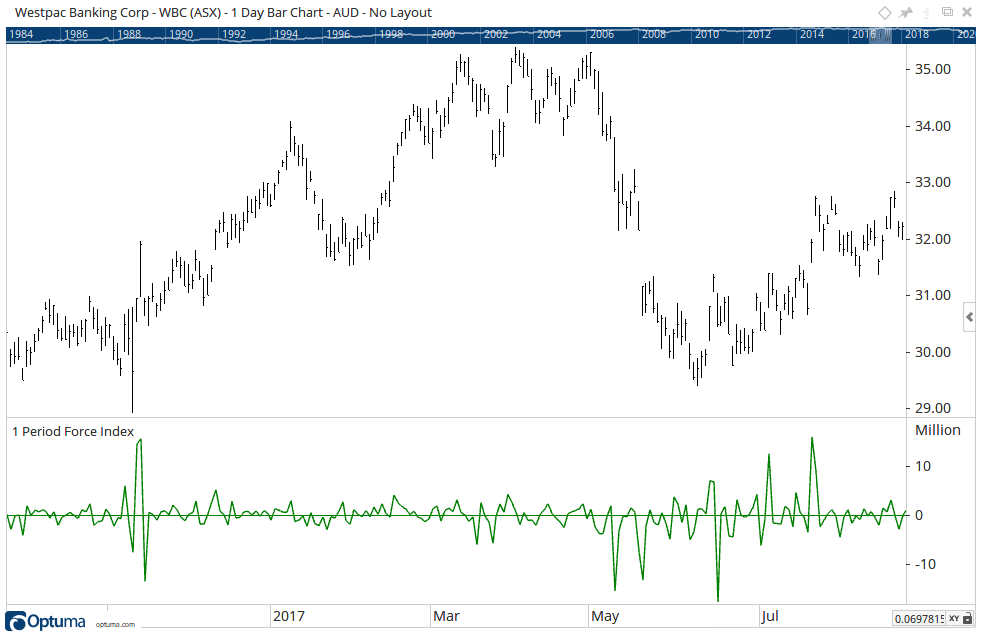Click the 32.00 price scale label
The image size is (982, 635).
(x=933, y=239)
